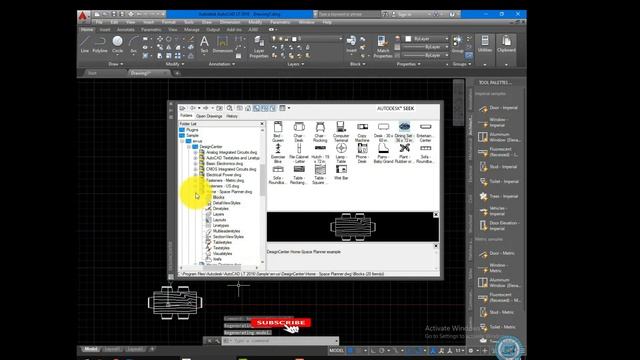Viewport: 640px width, 360px height.
Task: Click DesignCenter Search toolbar icon
Action: (x=230, y=108)
